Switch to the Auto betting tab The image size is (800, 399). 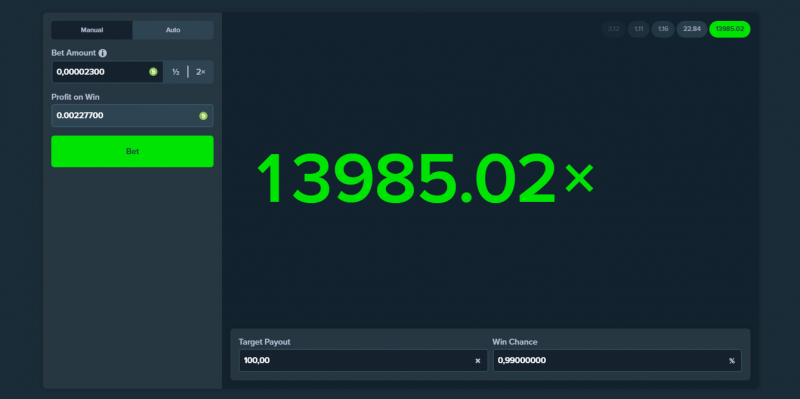point(173,30)
